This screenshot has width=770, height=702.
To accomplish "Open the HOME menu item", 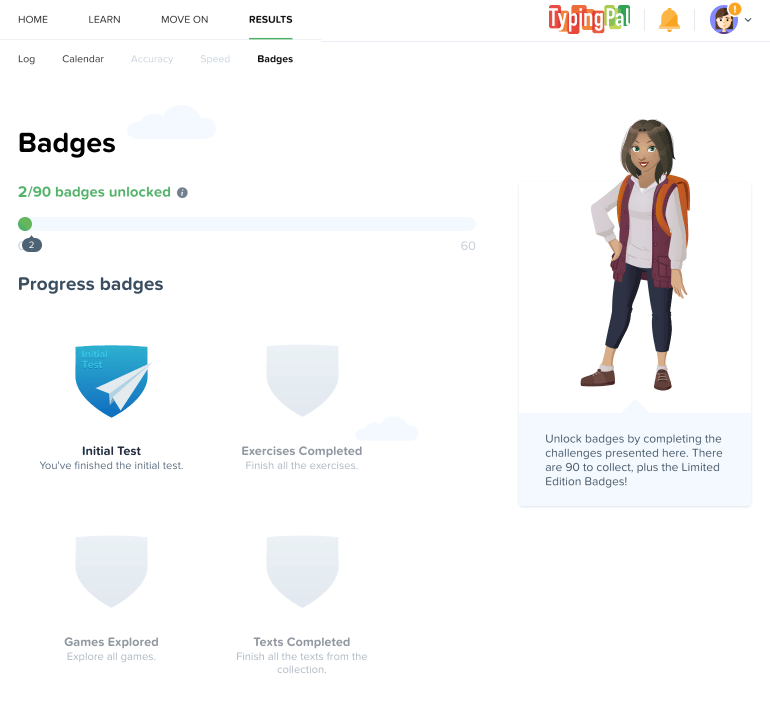I will (33, 20).
